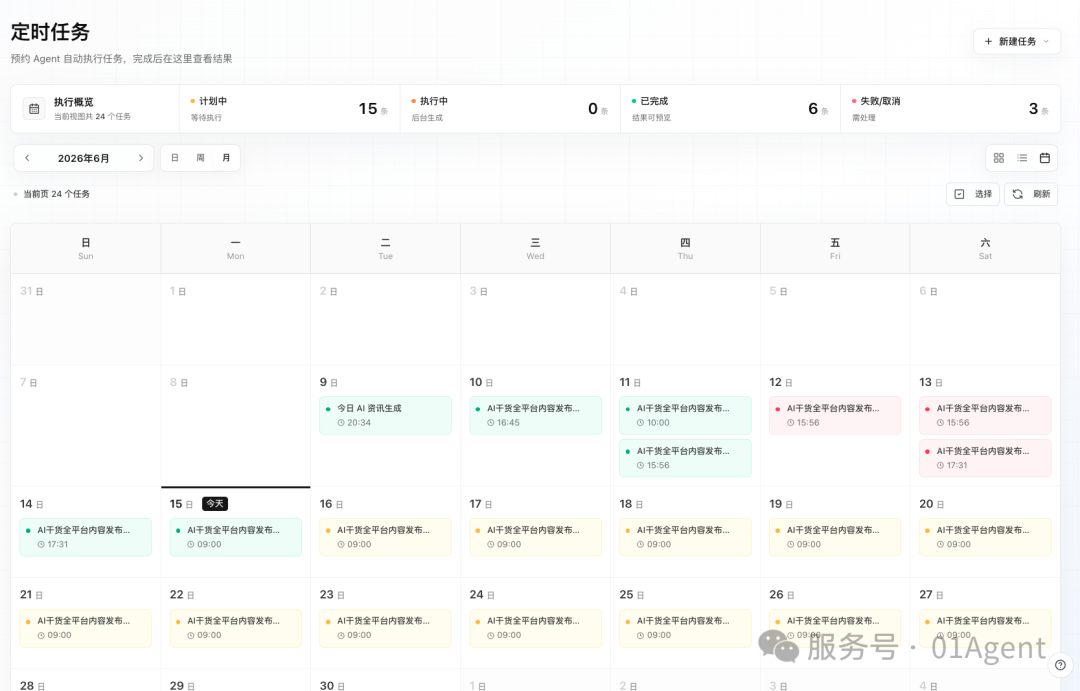Open the failed task on the 12th at 15:56

[x=835, y=415]
